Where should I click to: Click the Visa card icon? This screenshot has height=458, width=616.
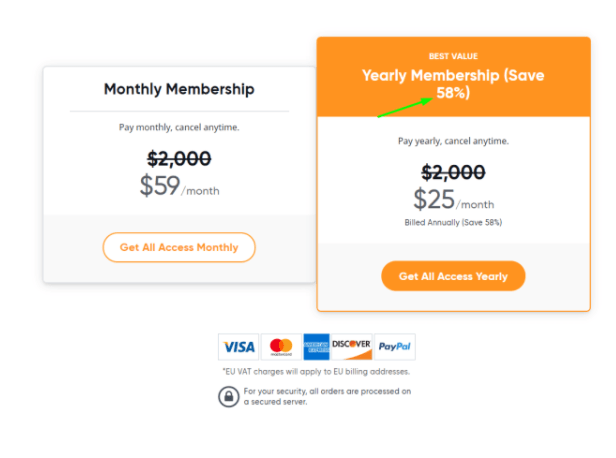tap(238, 347)
